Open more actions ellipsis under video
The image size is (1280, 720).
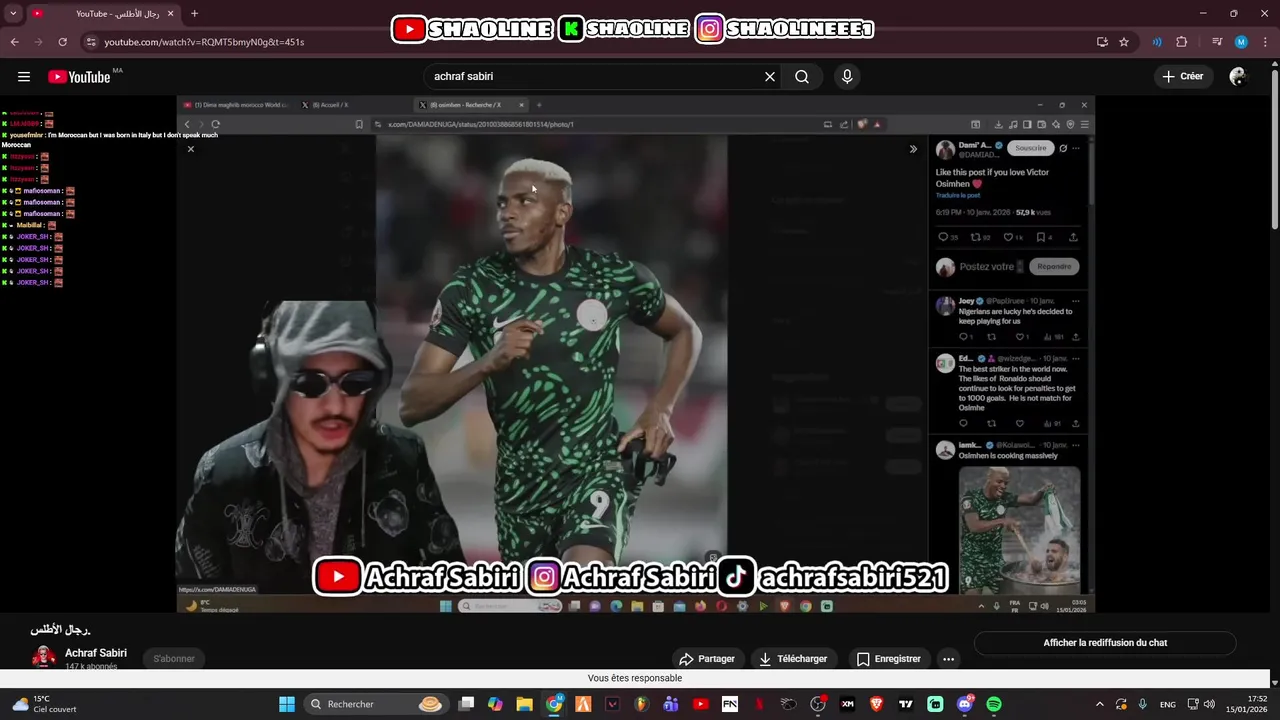[948, 659]
